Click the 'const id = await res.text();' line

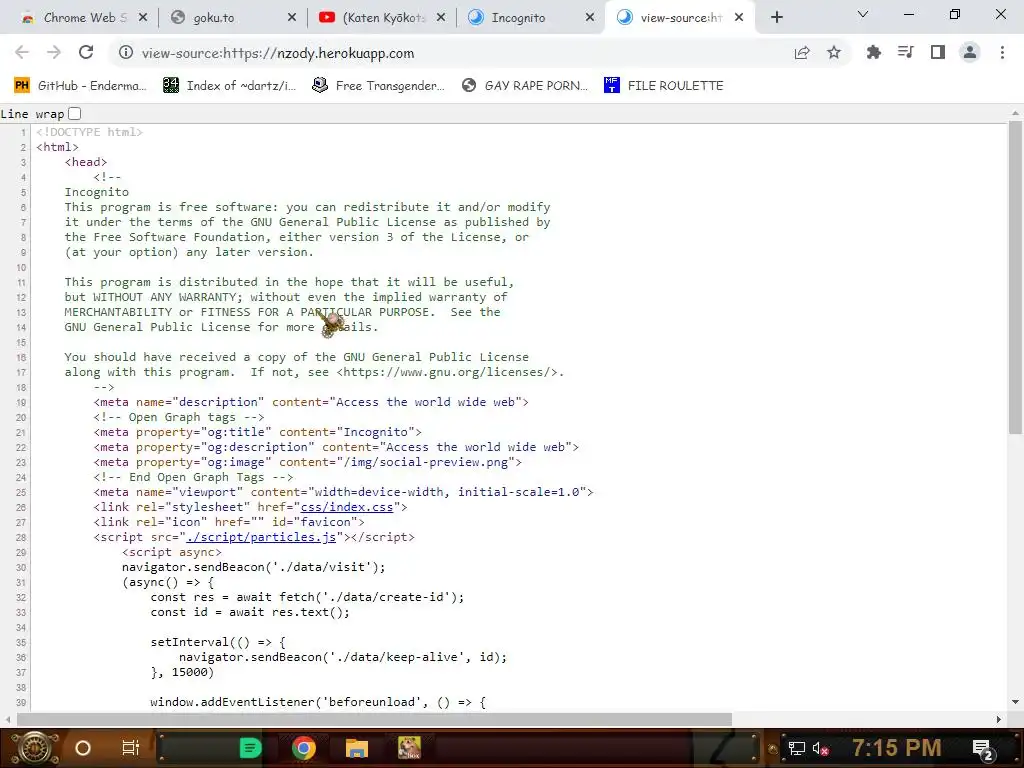point(250,612)
